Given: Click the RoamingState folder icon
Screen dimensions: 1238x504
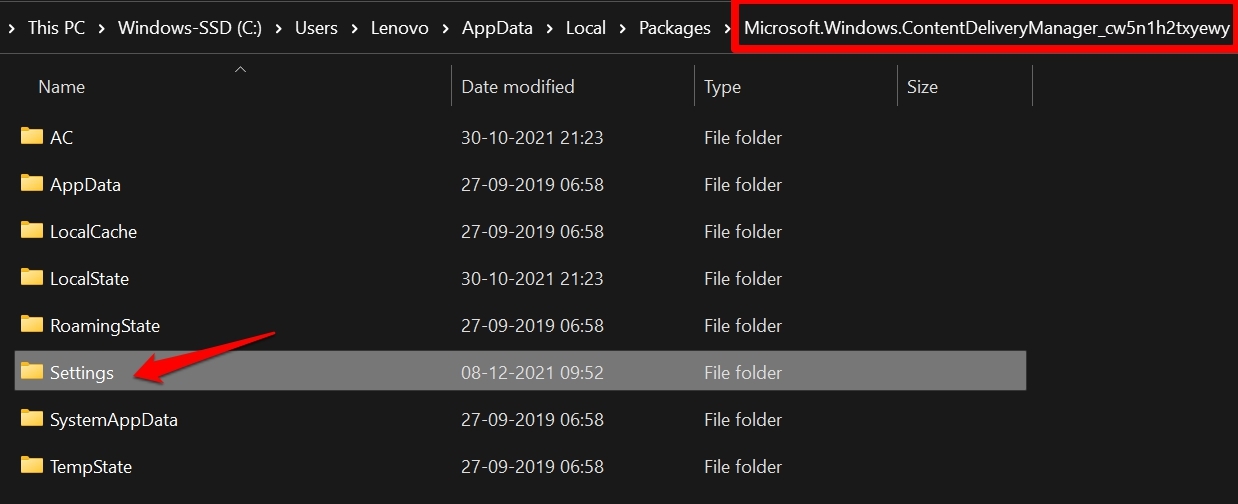Looking at the screenshot, I should click(32, 325).
